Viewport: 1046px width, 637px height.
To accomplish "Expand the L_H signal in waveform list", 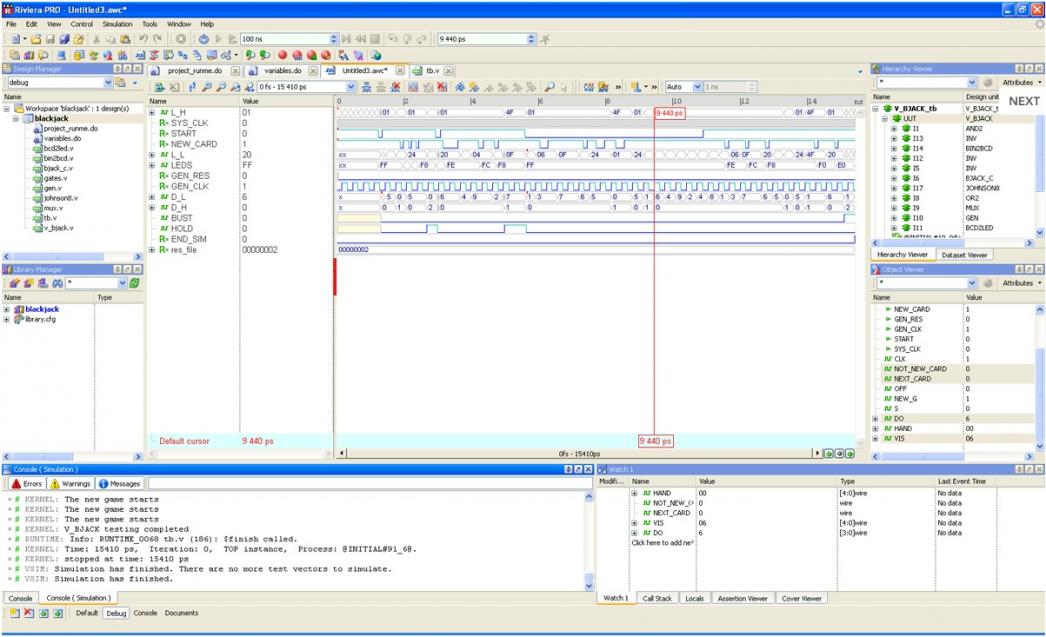I will [152, 113].
